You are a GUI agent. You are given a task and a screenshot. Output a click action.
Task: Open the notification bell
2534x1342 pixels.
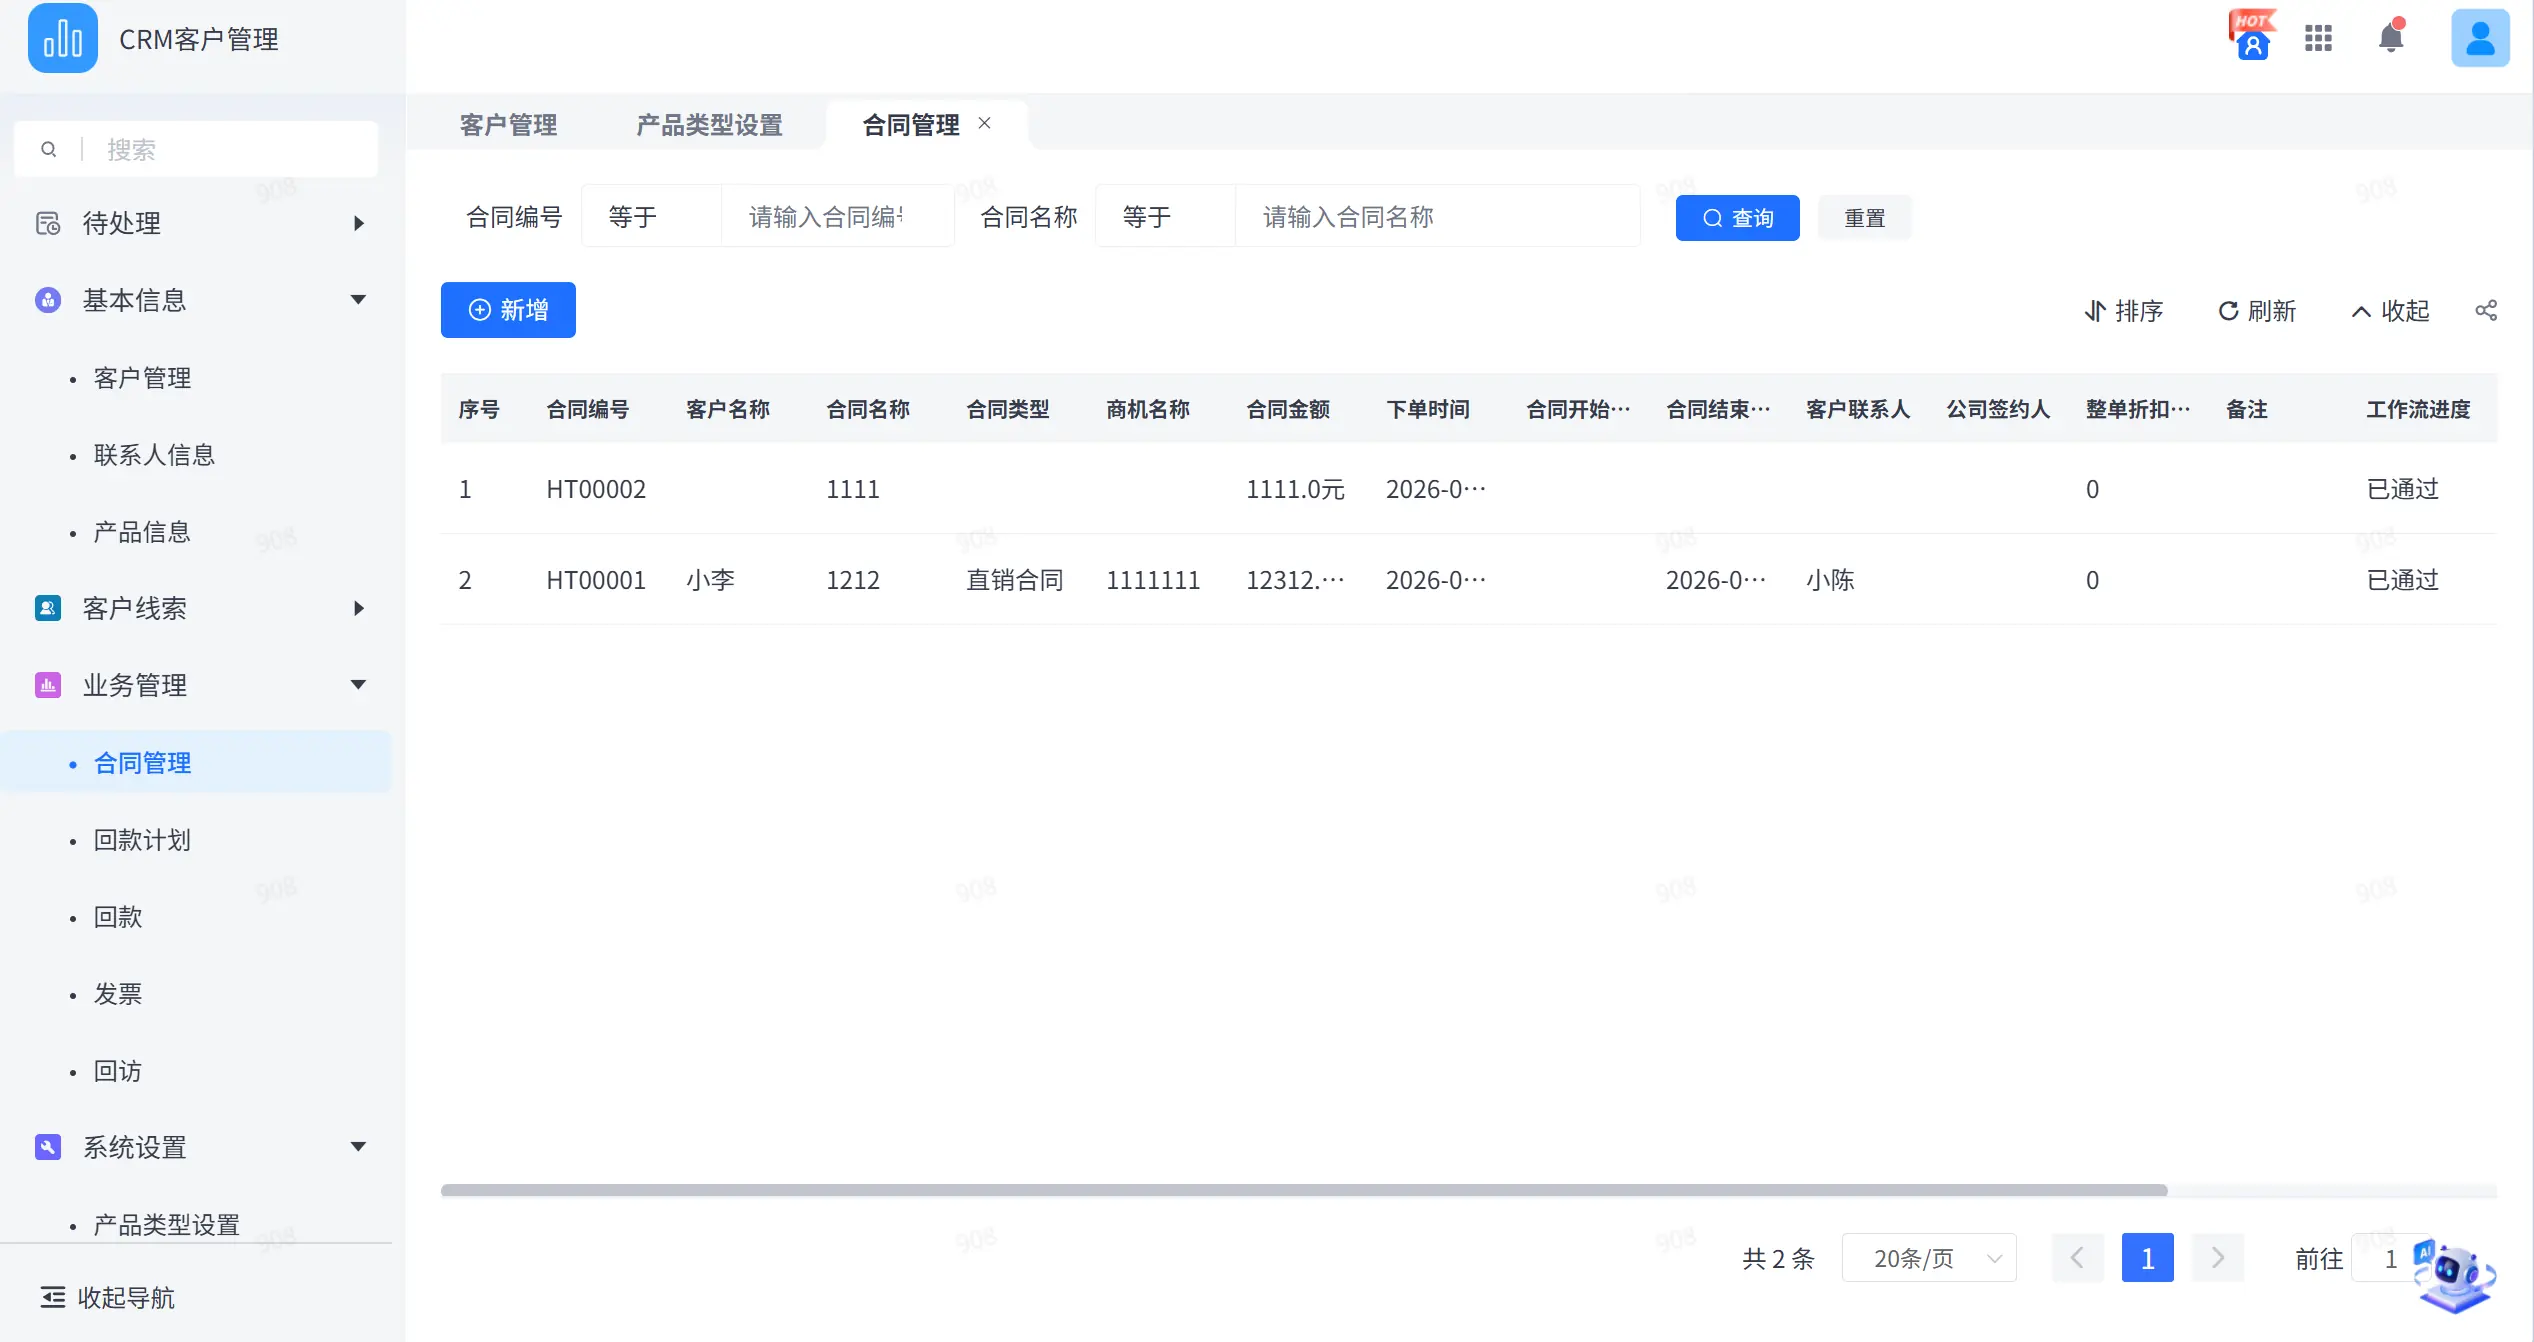(2391, 37)
